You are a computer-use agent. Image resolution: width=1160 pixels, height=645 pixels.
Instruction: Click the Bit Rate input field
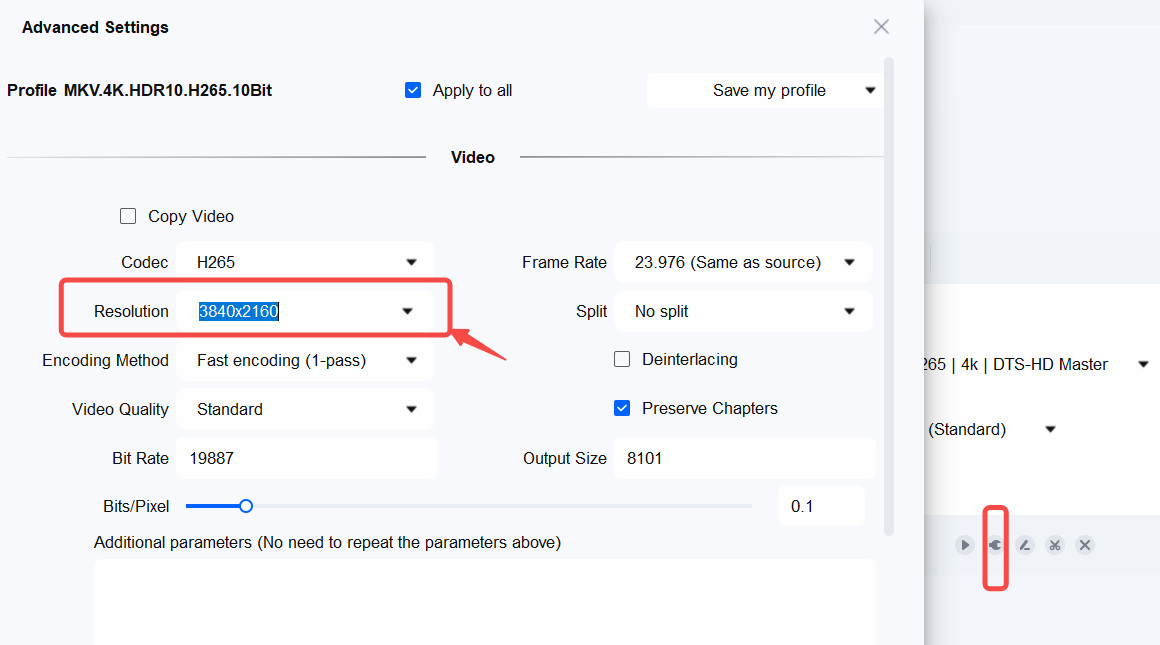(x=306, y=458)
